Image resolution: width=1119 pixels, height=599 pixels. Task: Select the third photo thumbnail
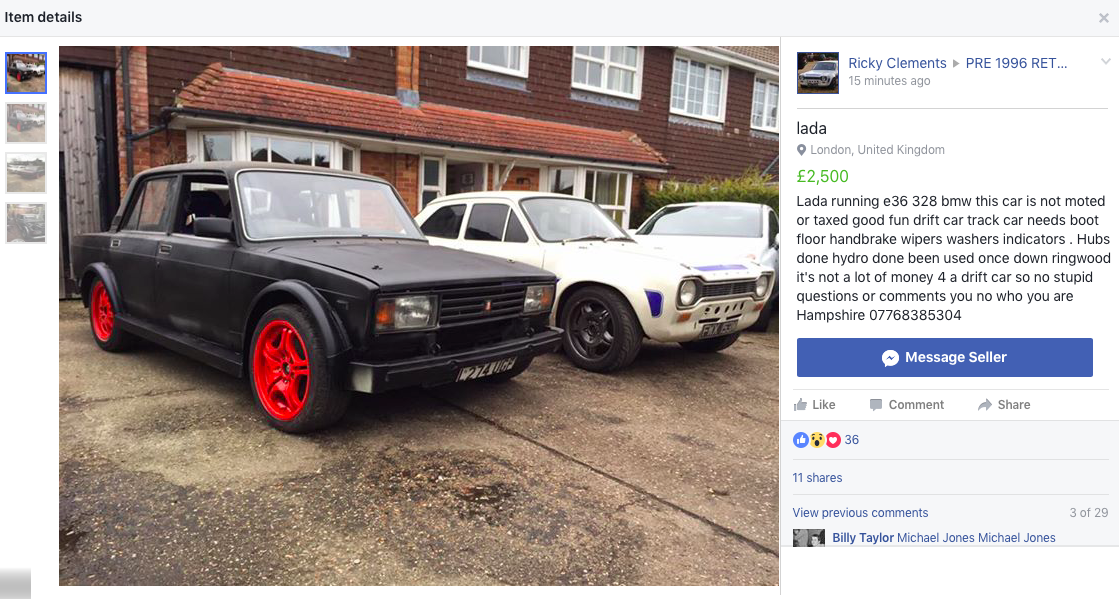[x=26, y=173]
